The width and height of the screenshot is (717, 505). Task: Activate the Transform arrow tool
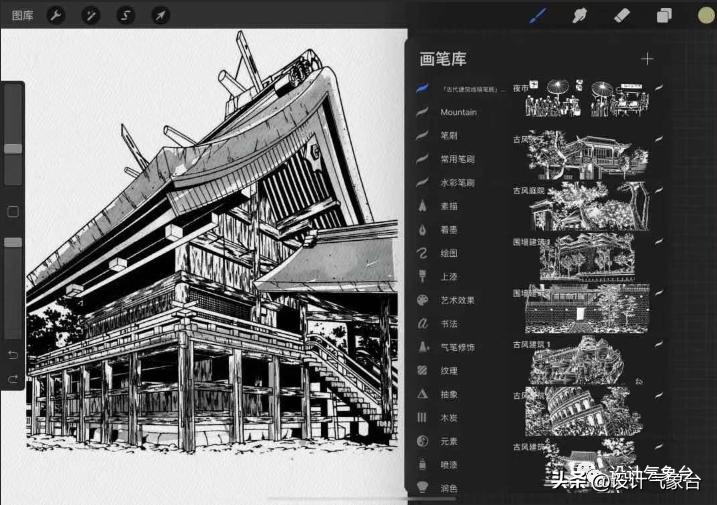pyautogui.click(x=161, y=16)
